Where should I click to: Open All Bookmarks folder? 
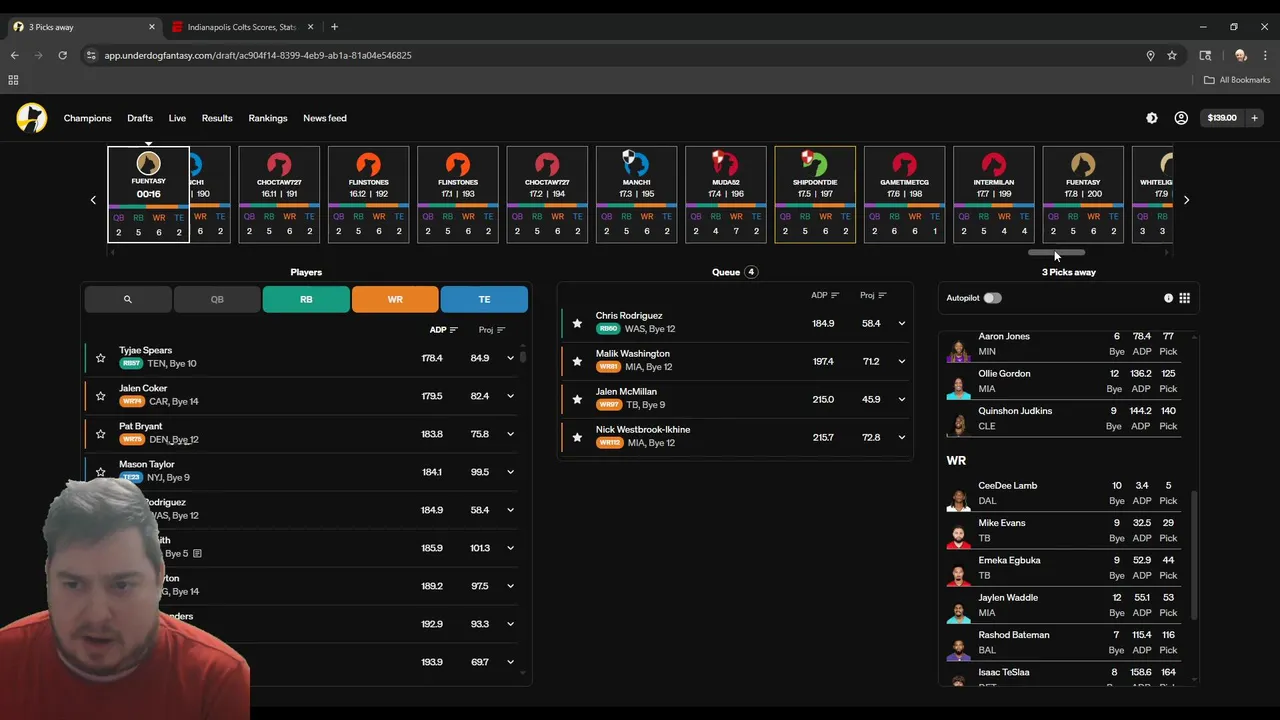(1237, 80)
